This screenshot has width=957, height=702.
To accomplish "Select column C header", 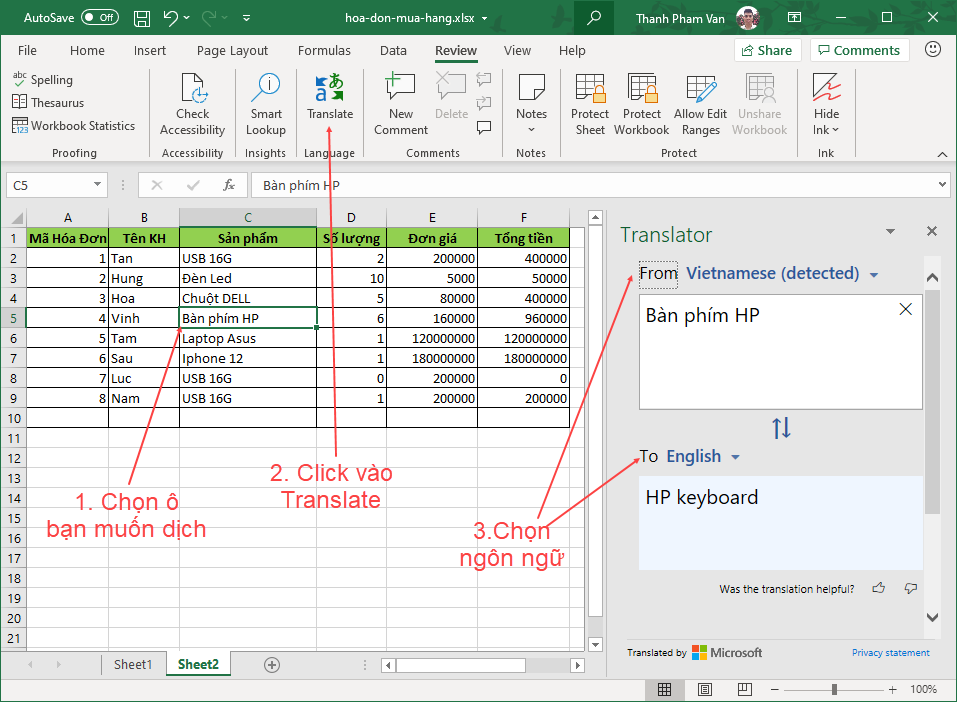I will click(248, 217).
